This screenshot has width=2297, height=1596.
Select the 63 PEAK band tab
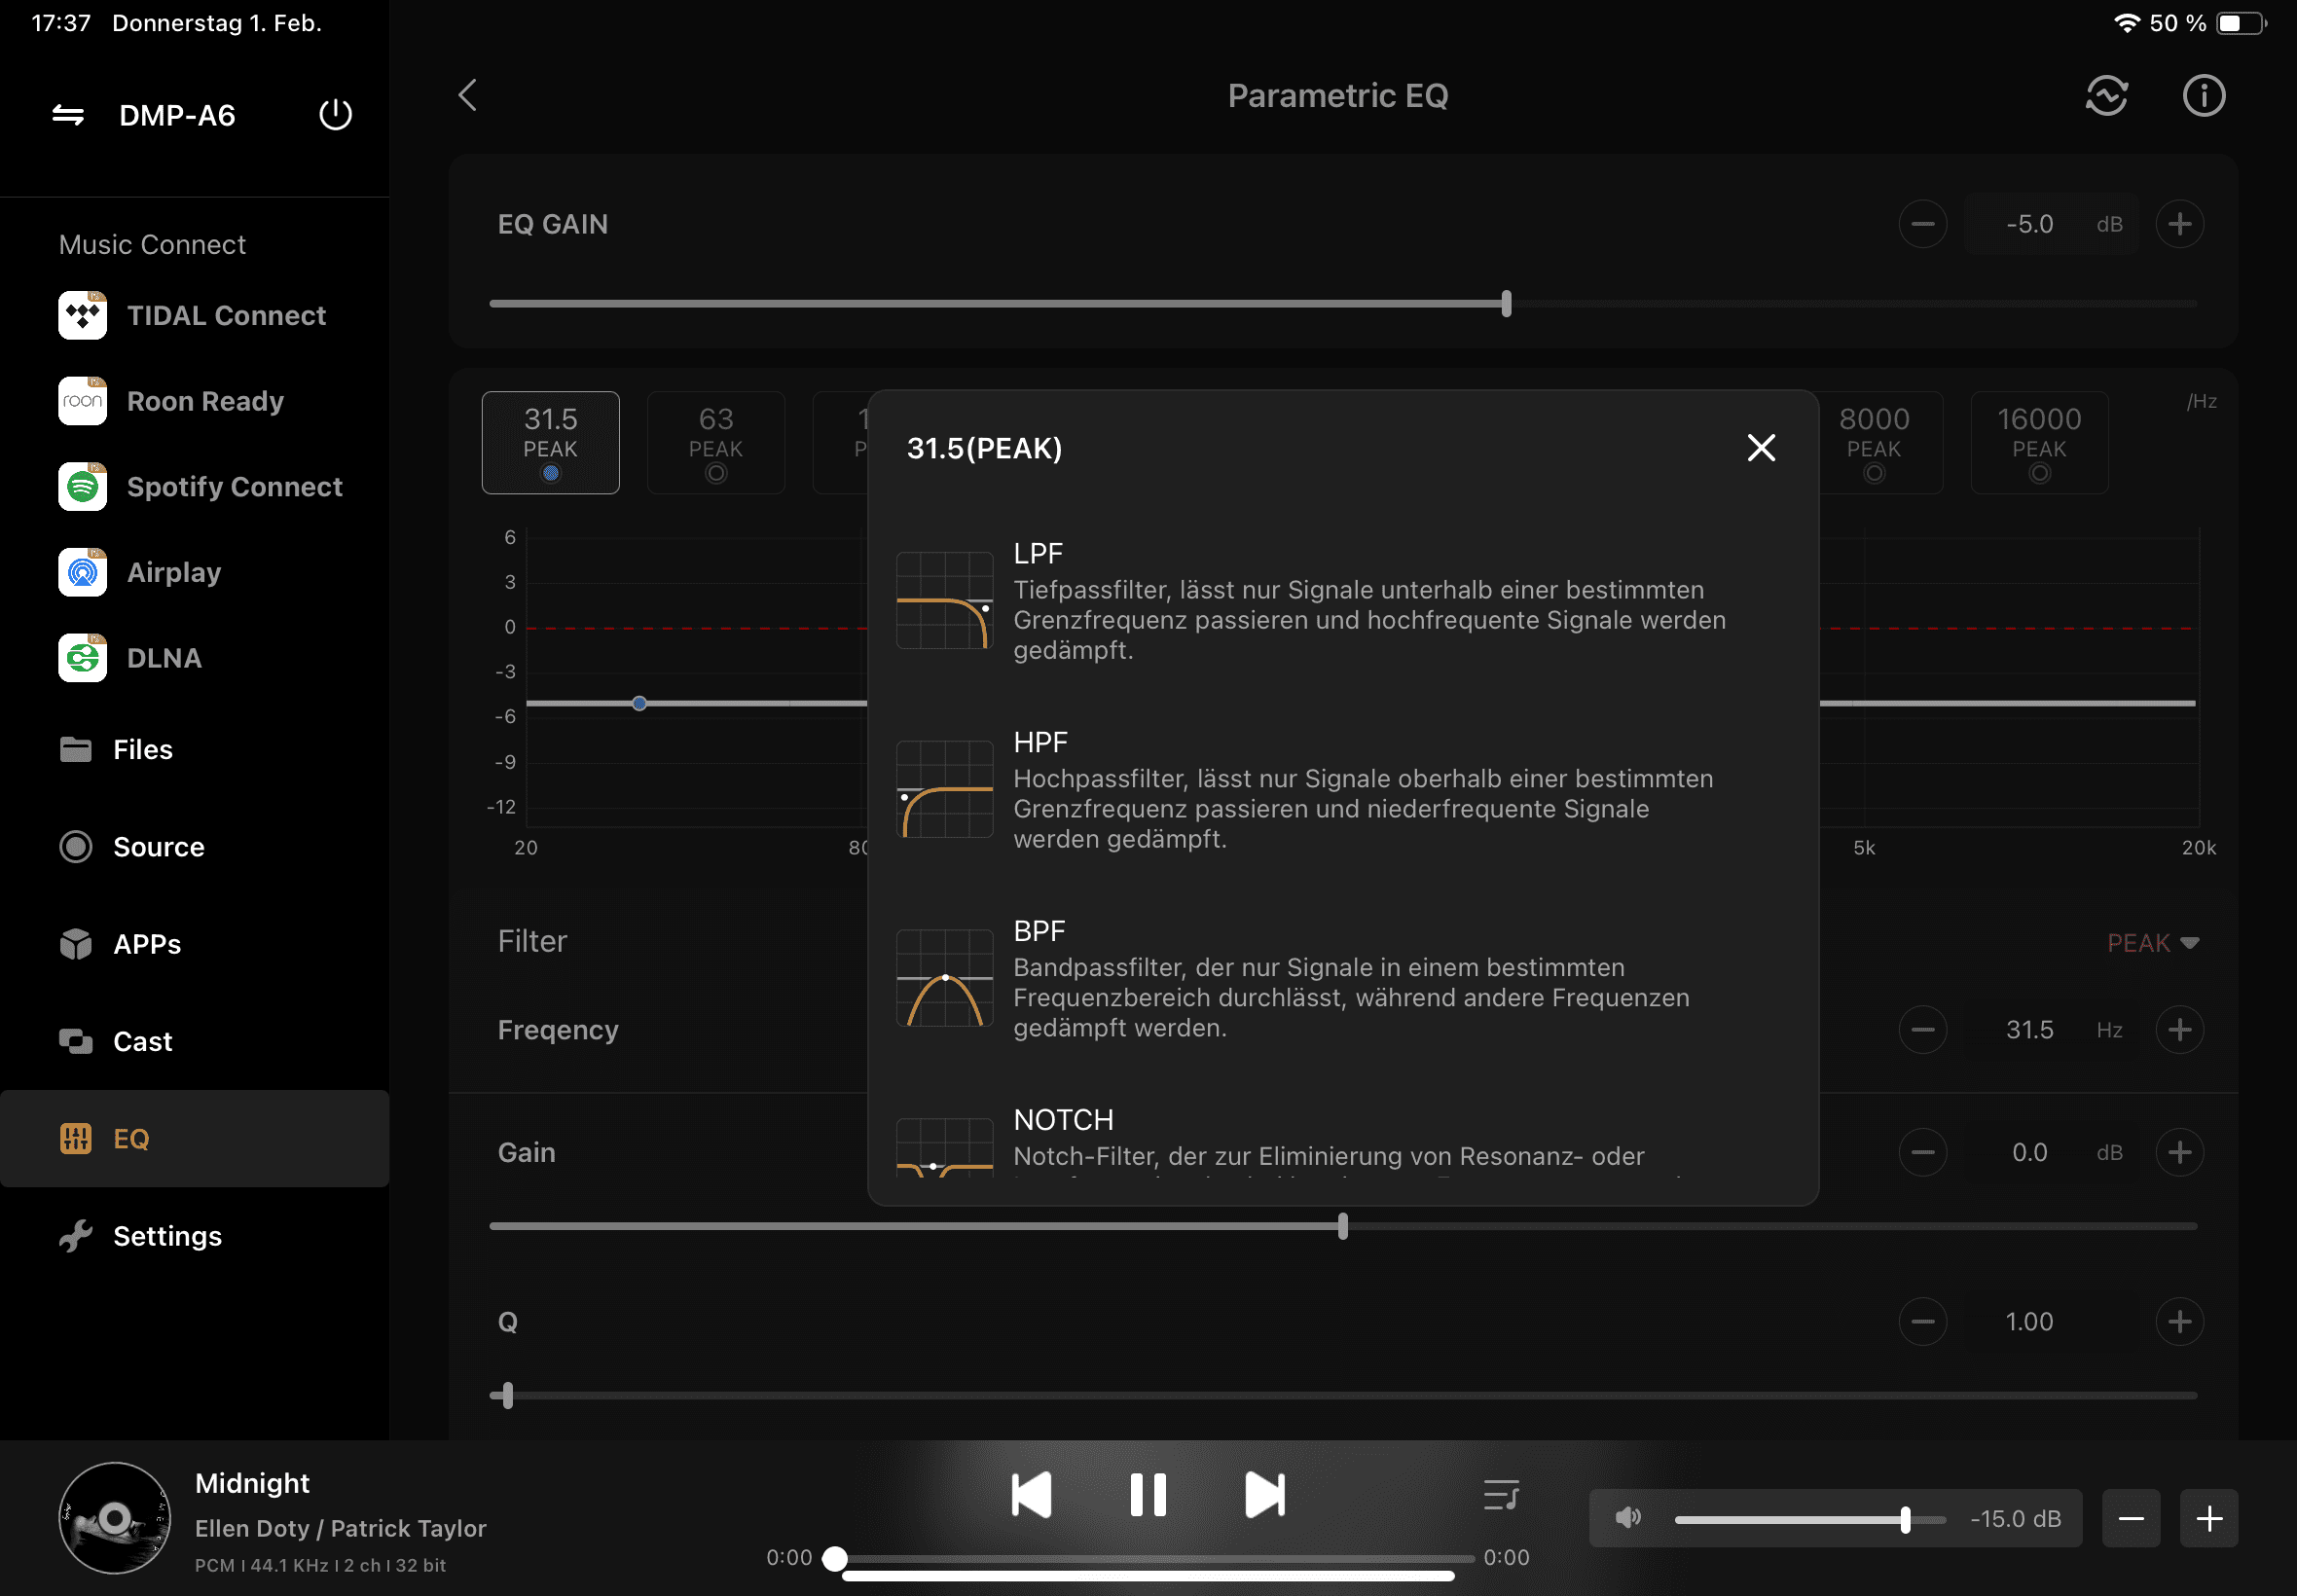point(716,442)
